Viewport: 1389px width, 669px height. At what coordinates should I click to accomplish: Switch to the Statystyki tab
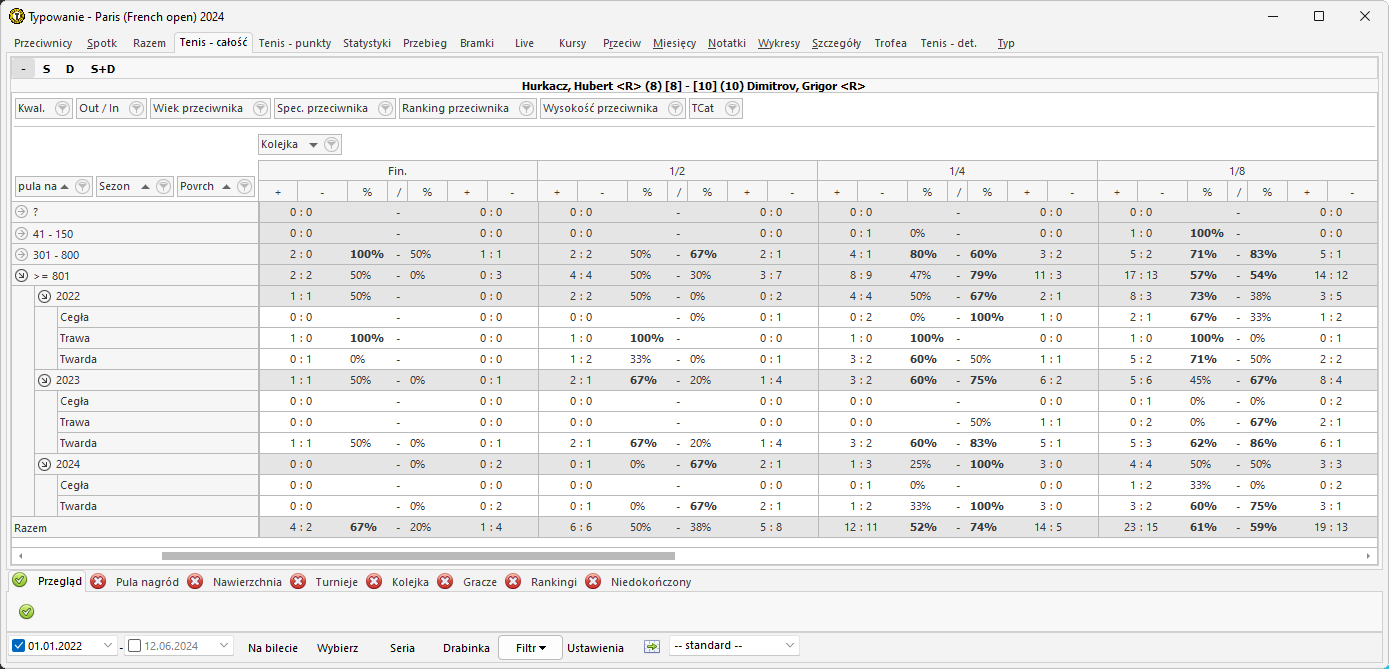click(x=366, y=43)
